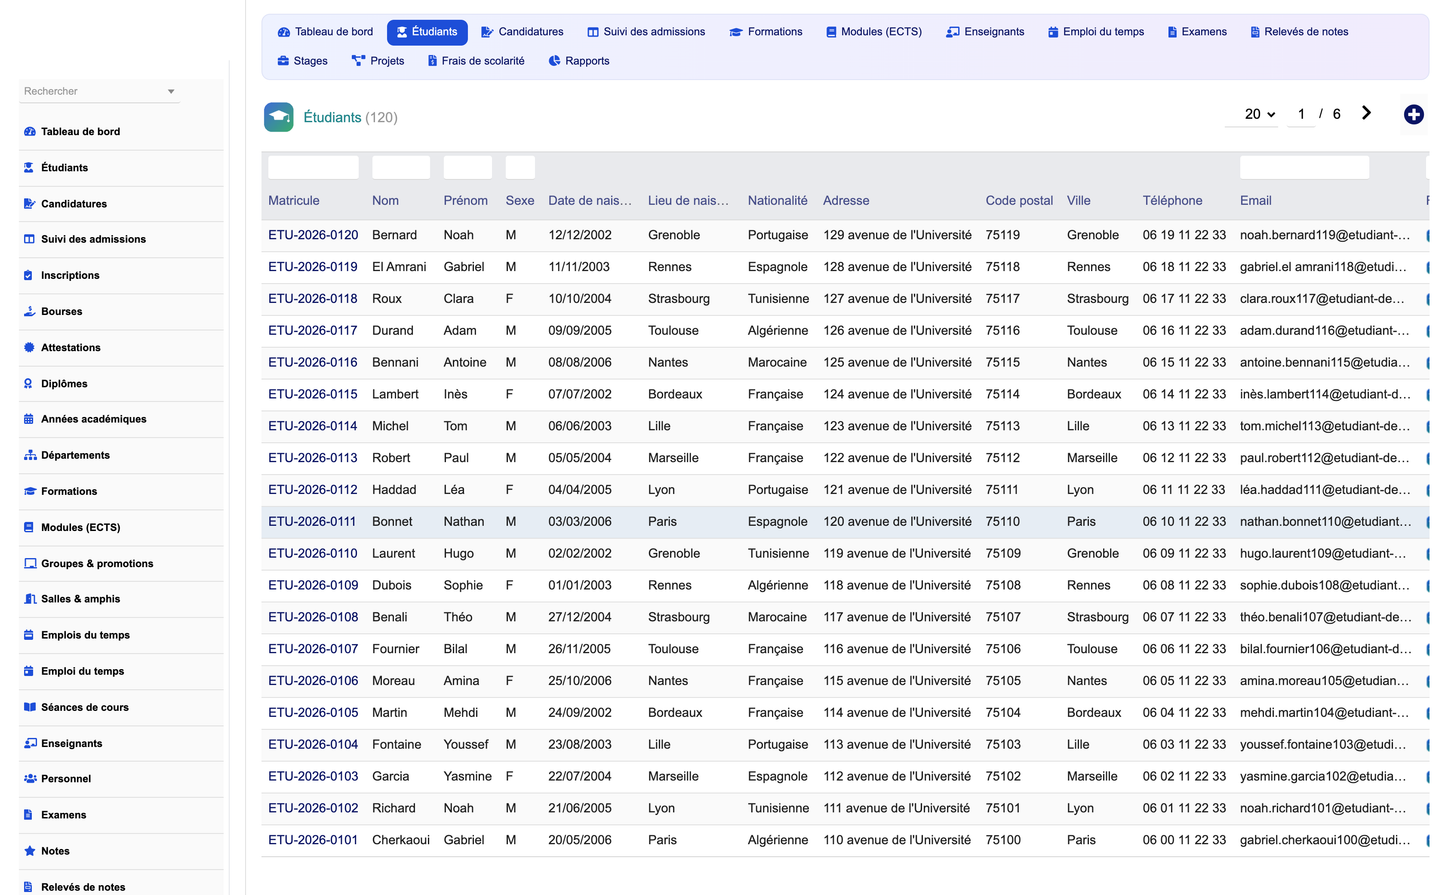Image resolution: width=1445 pixels, height=895 pixels.
Task: Click the Diplômes sidebar icon
Action: (29, 383)
